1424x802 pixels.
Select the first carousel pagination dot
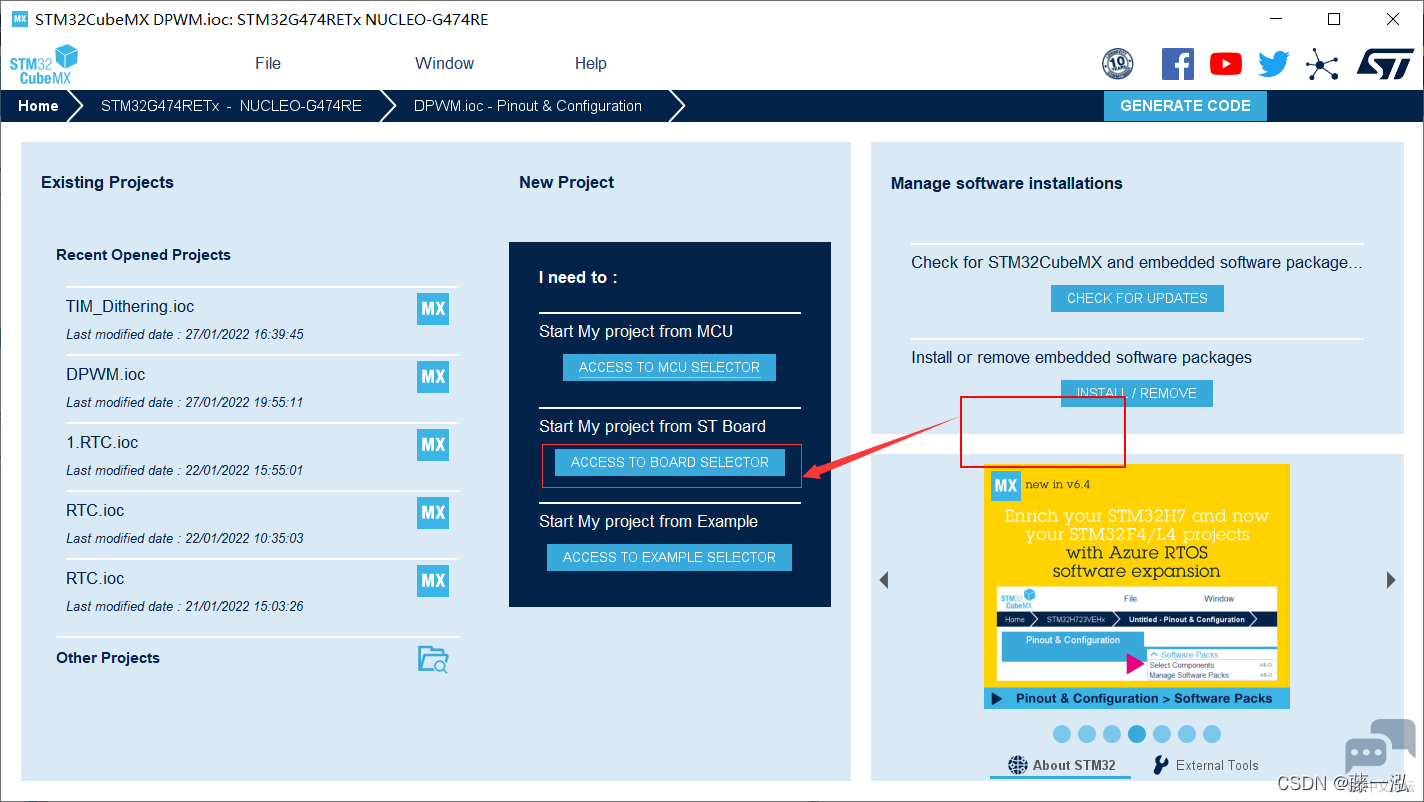1062,734
